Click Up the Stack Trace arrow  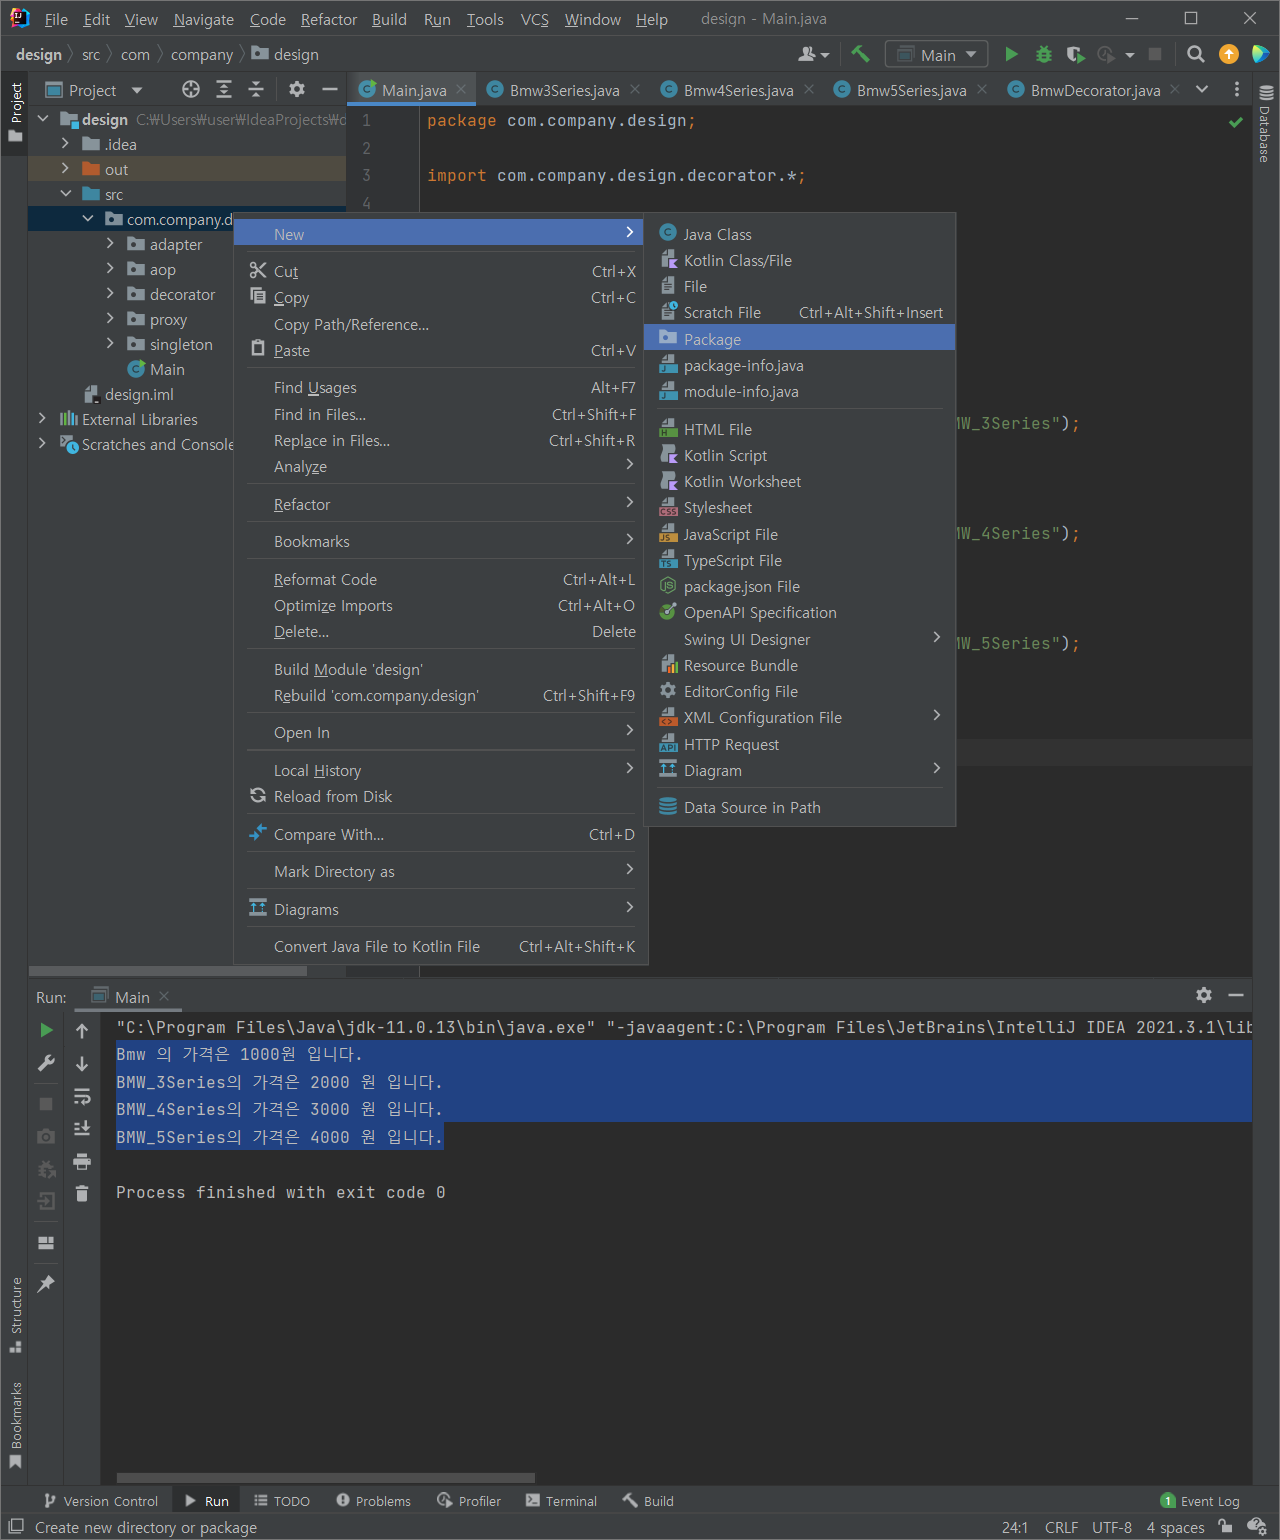(x=82, y=1030)
